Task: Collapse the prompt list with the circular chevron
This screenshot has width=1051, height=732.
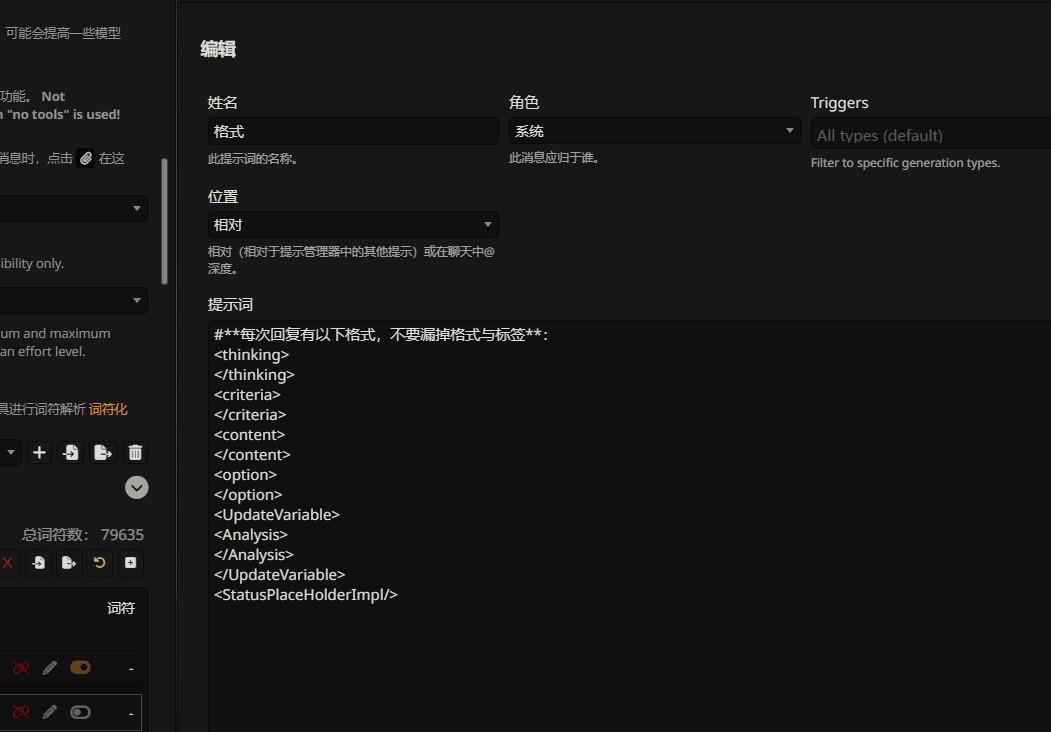Action: pyautogui.click(x=136, y=487)
